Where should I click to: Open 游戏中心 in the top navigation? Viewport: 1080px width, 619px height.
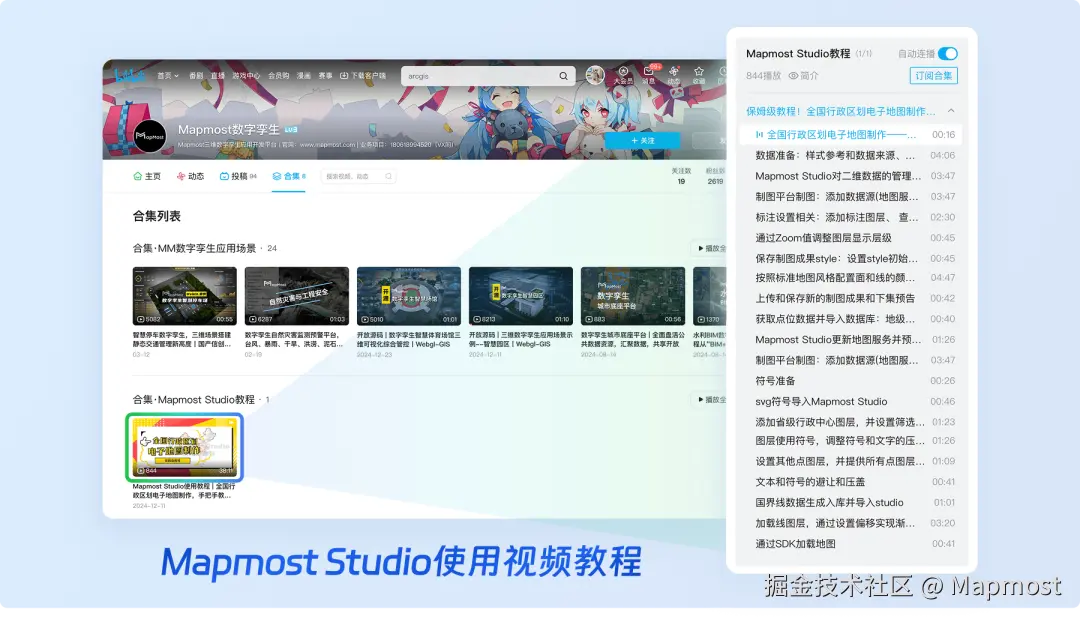(x=246, y=76)
